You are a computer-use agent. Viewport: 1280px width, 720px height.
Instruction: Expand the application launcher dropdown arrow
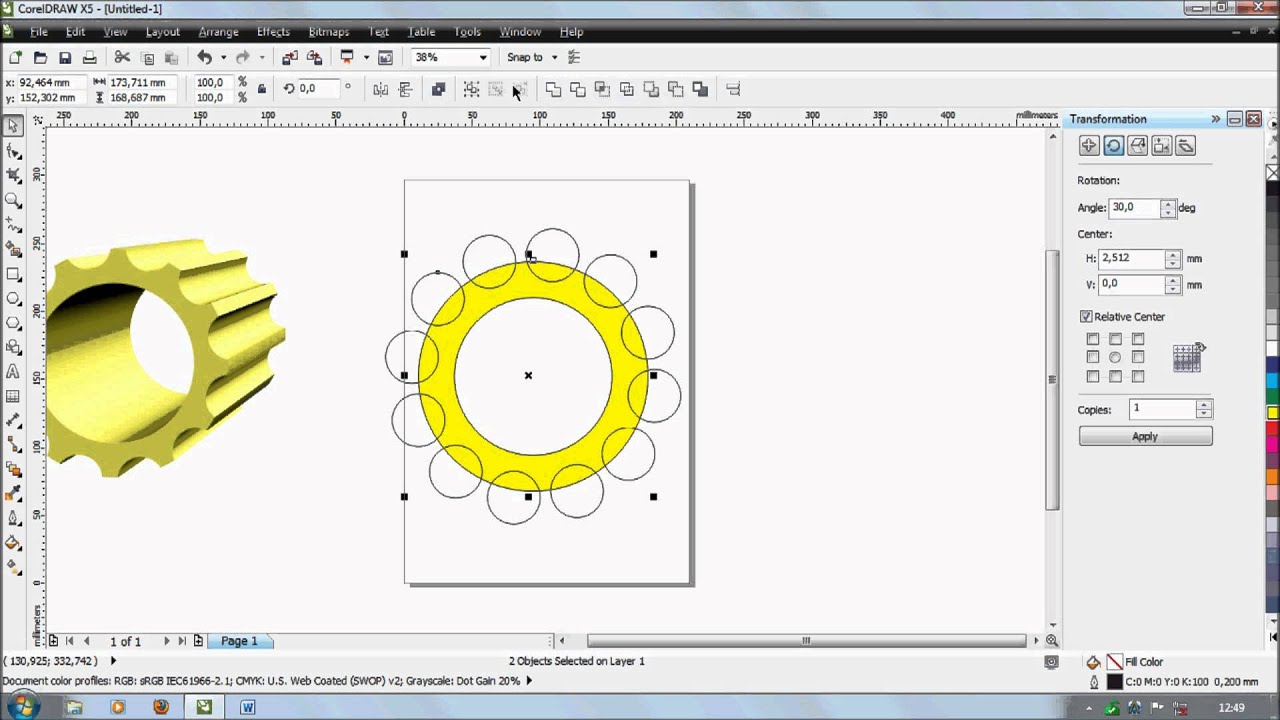coord(366,57)
